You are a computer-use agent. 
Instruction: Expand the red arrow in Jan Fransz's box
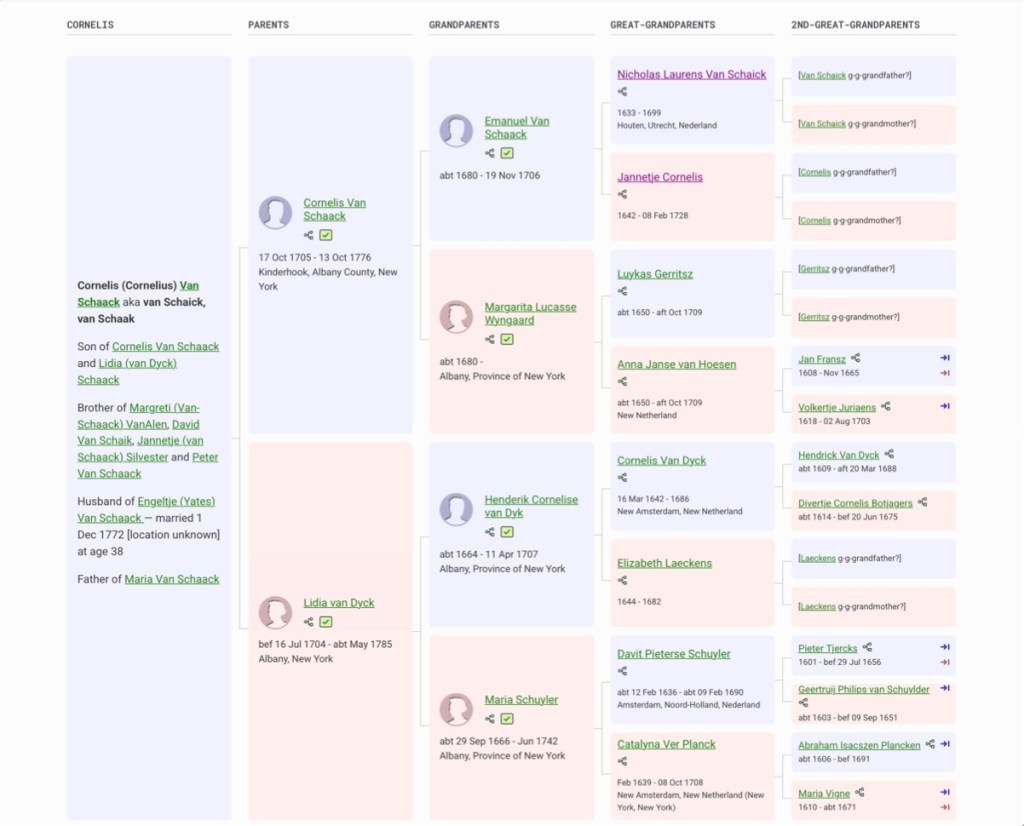(944, 373)
